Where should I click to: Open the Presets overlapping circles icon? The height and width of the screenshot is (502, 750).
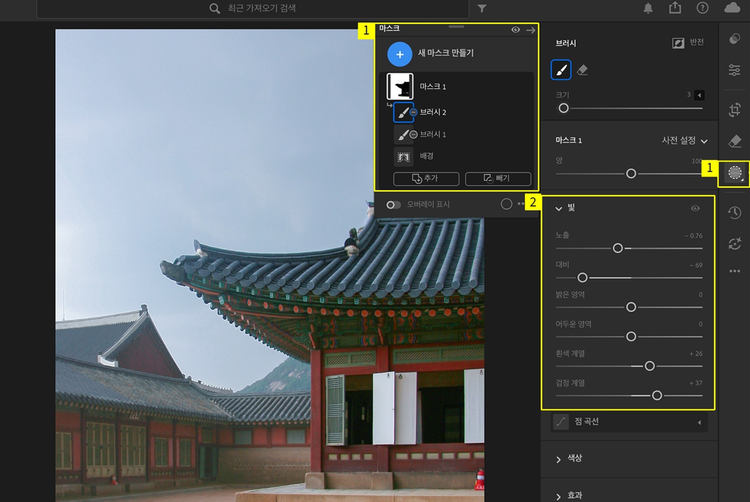click(x=735, y=39)
